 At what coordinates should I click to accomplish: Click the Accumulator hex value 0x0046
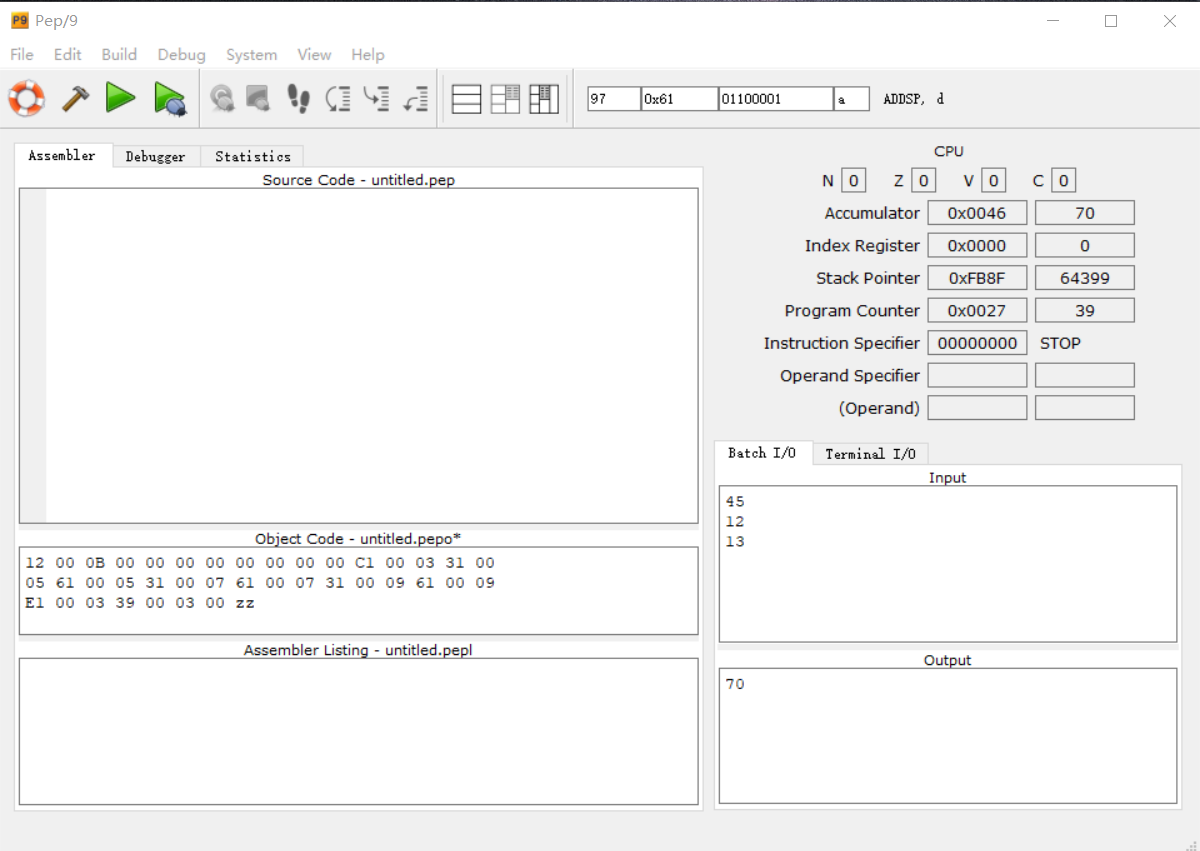click(977, 213)
